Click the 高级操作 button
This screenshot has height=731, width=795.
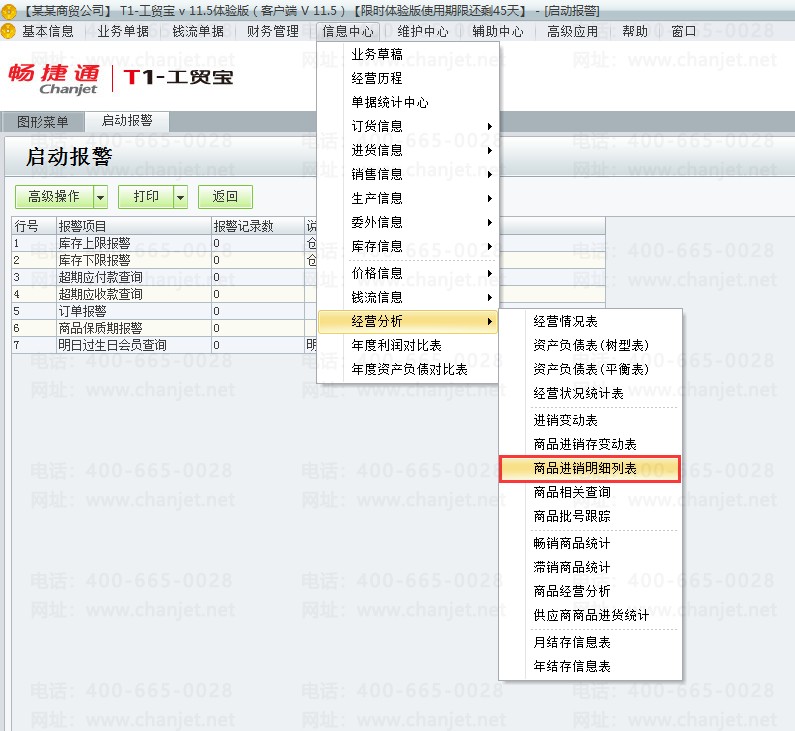tap(54, 196)
